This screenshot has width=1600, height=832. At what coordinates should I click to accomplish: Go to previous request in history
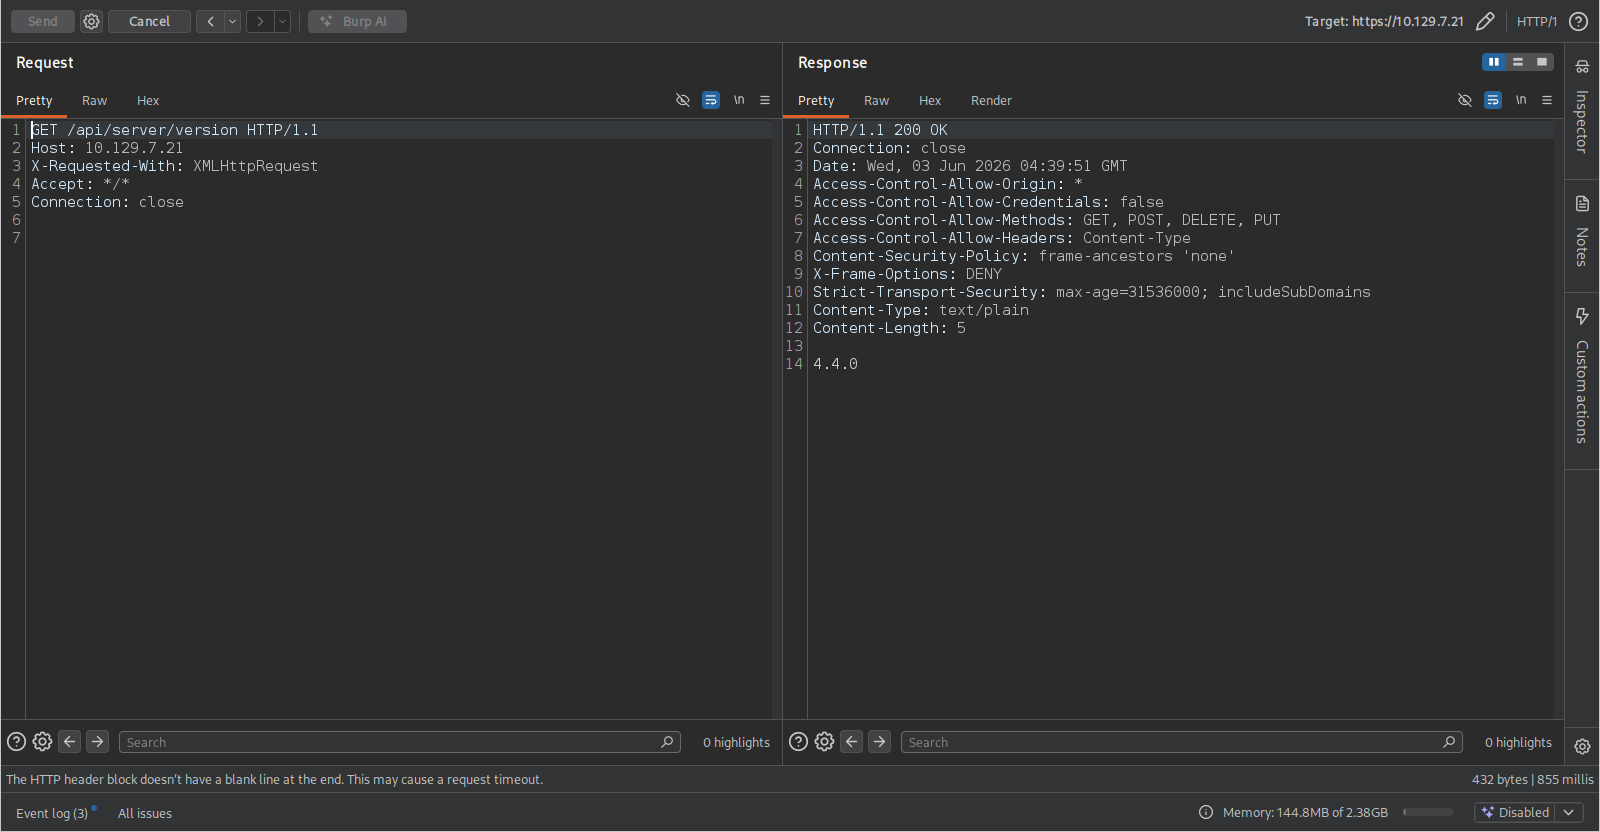click(x=210, y=21)
